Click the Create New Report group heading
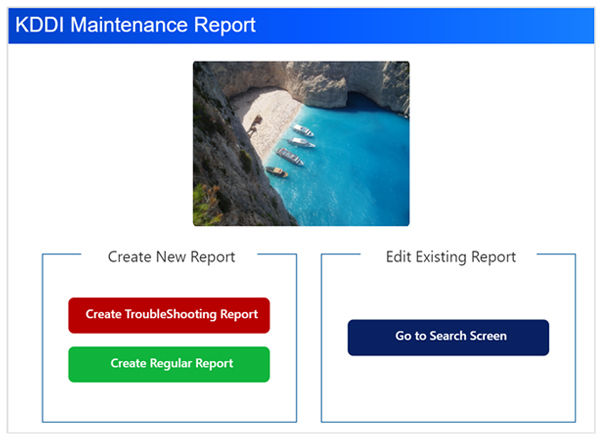This screenshot has height=448, width=600. (171, 257)
